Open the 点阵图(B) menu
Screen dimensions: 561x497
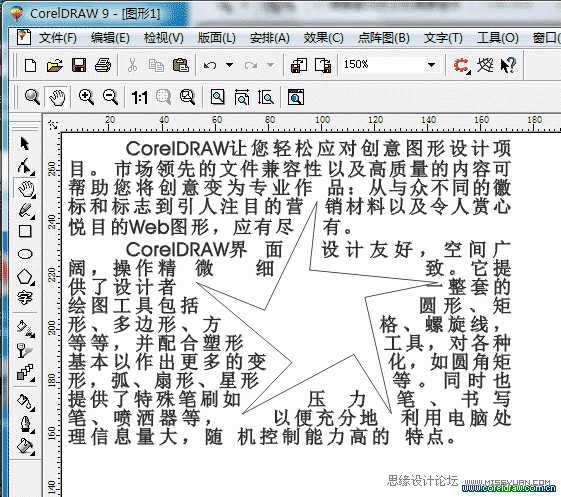coord(383,38)
